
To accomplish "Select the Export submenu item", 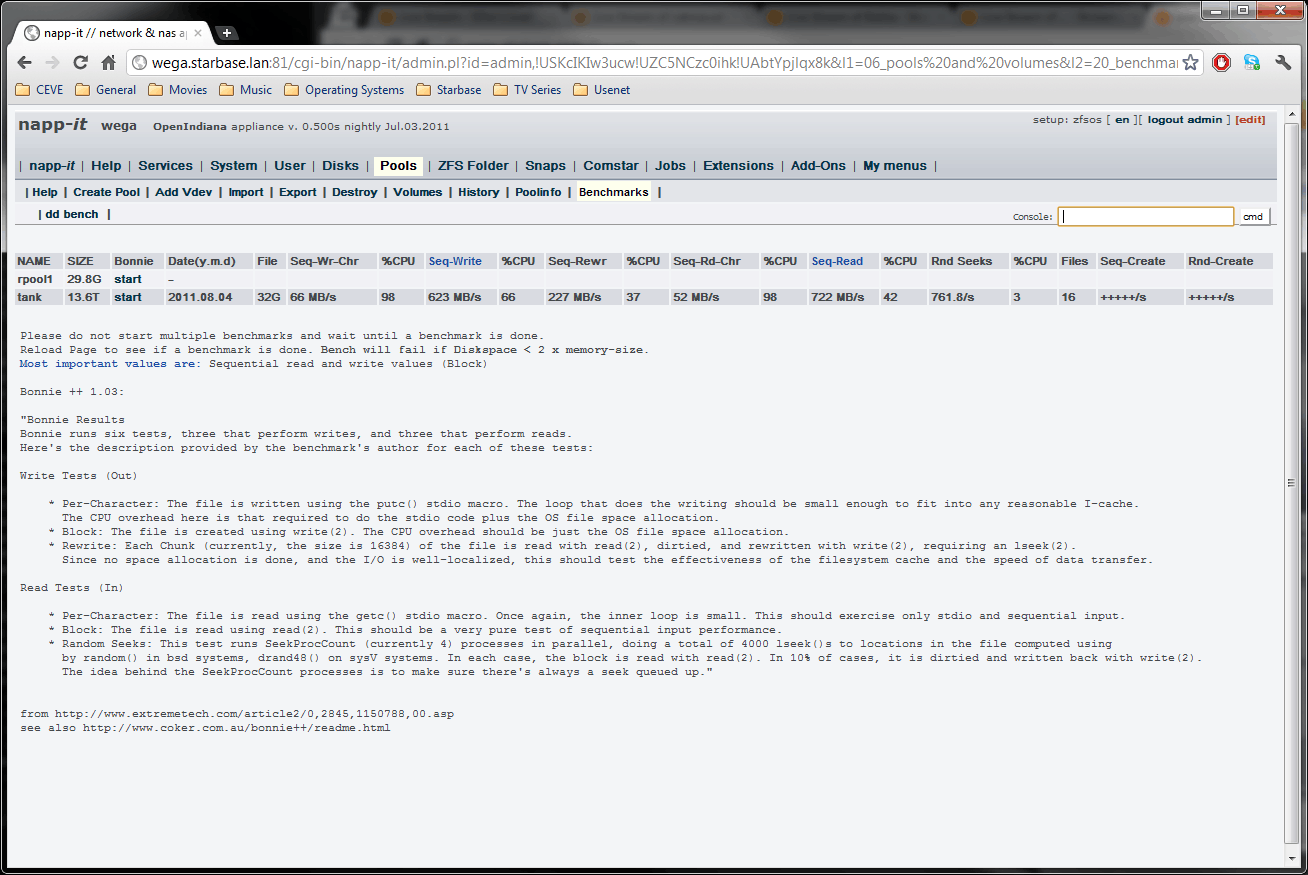I will (298, 192).
